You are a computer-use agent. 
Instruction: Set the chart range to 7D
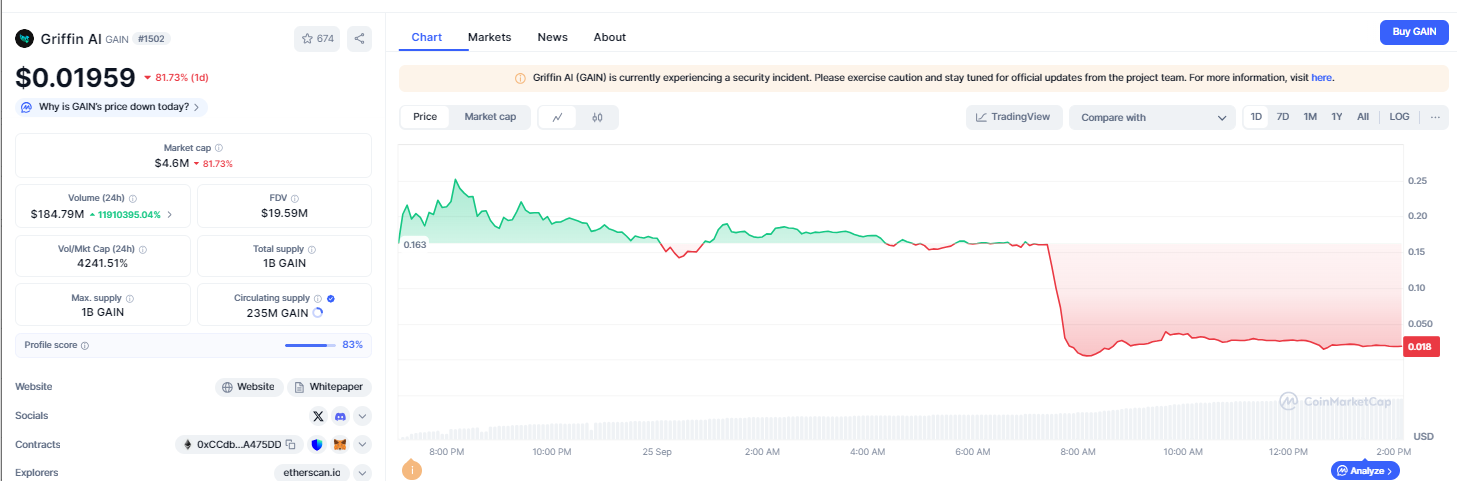click(1282, 117)
